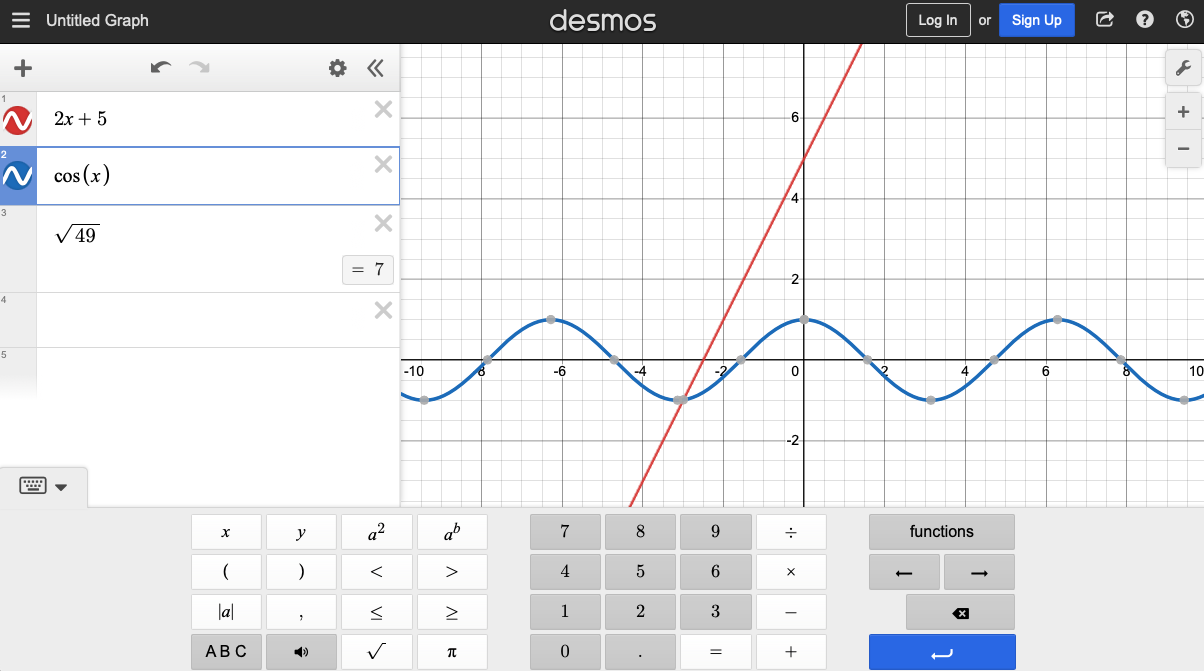Click the empty expression row 4

[x=200, y=320]
